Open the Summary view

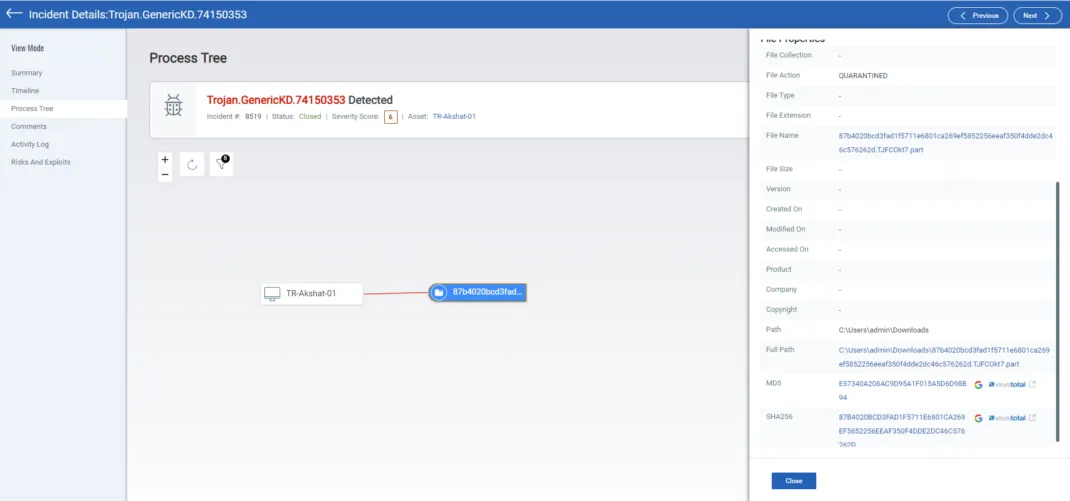27,73
